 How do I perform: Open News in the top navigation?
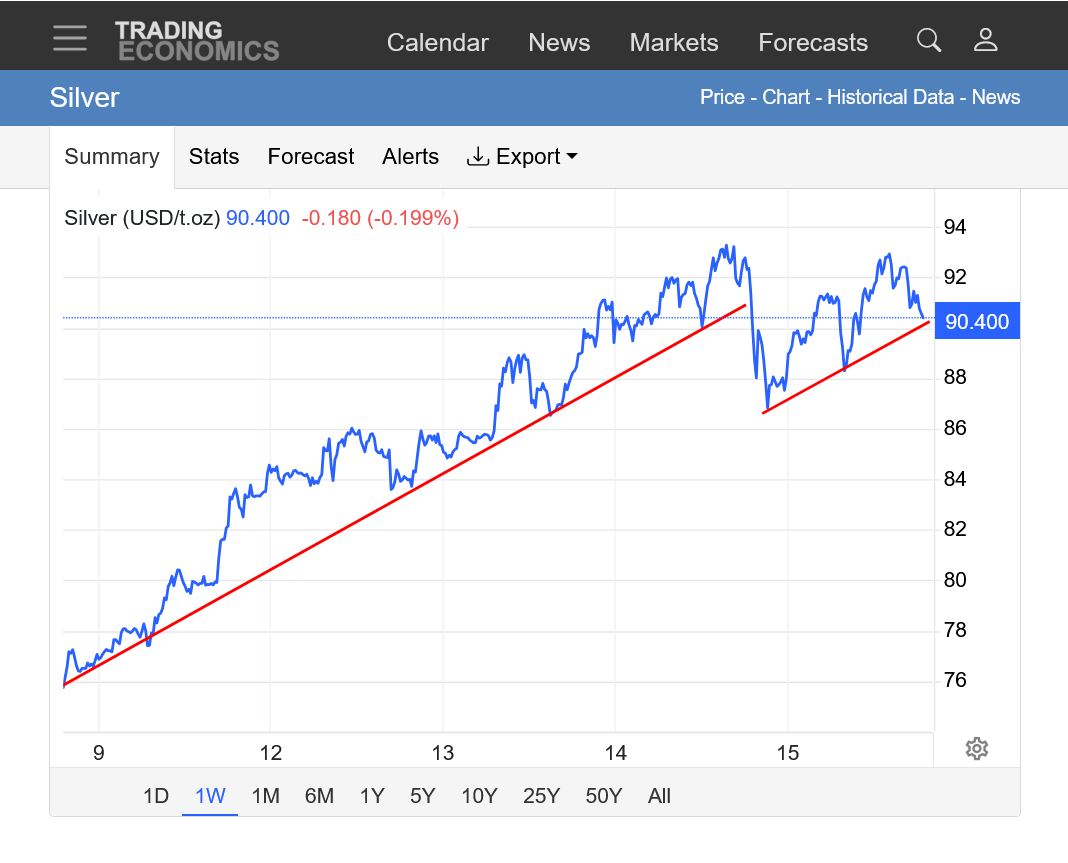pos(559,43)
